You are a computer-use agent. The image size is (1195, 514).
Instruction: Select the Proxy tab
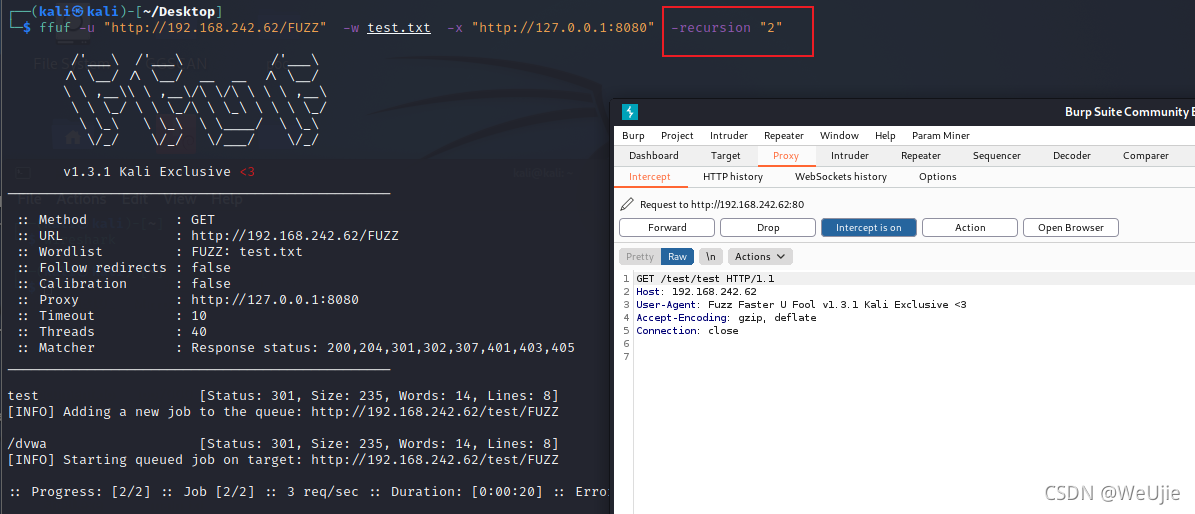tap(786, 156)
